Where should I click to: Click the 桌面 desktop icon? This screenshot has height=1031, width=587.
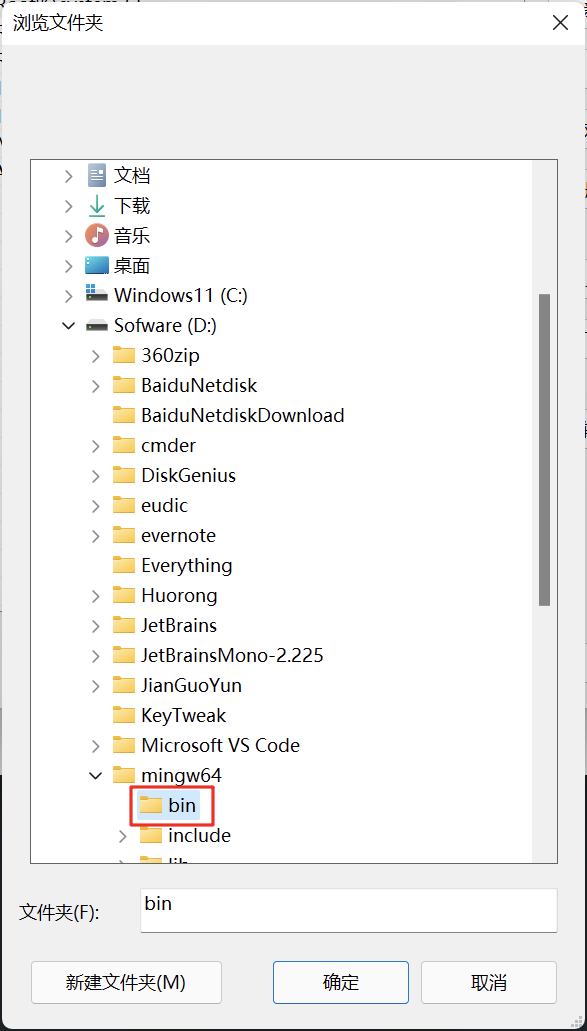point(97,266)
